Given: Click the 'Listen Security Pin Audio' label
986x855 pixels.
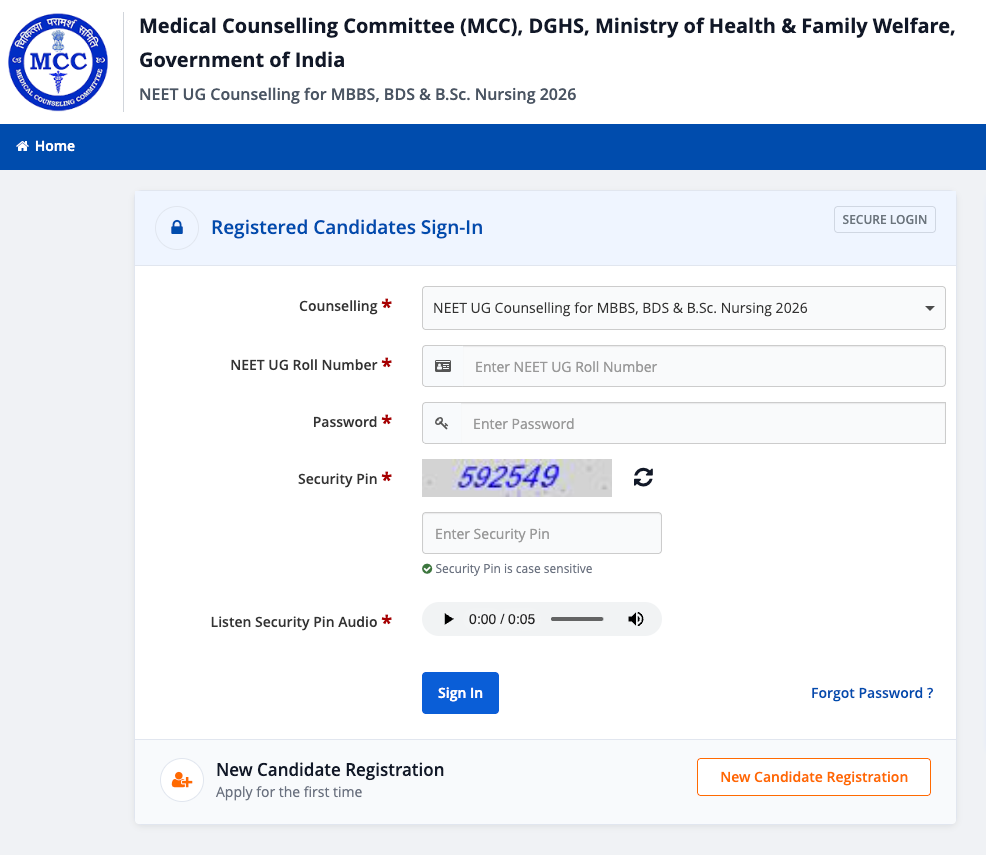Looking at the screenshot, I should point(294,622).
